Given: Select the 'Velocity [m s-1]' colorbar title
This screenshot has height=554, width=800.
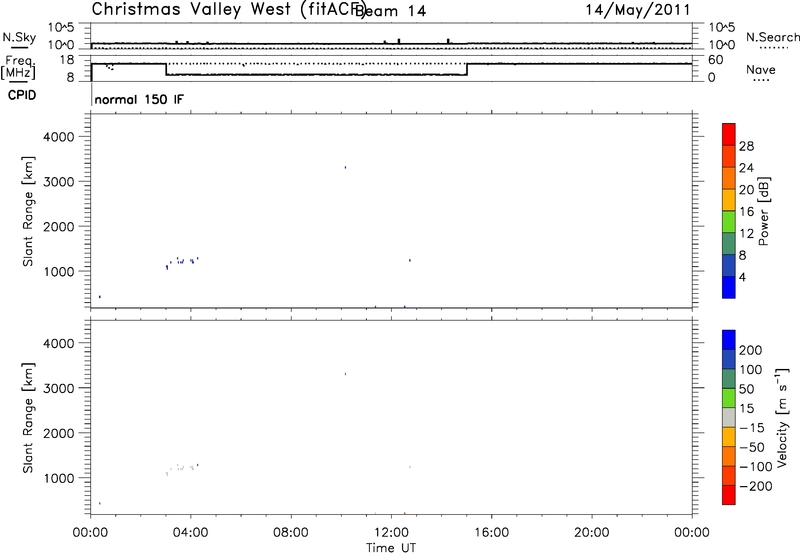Looking at the screenshot, I should point(783,417).
